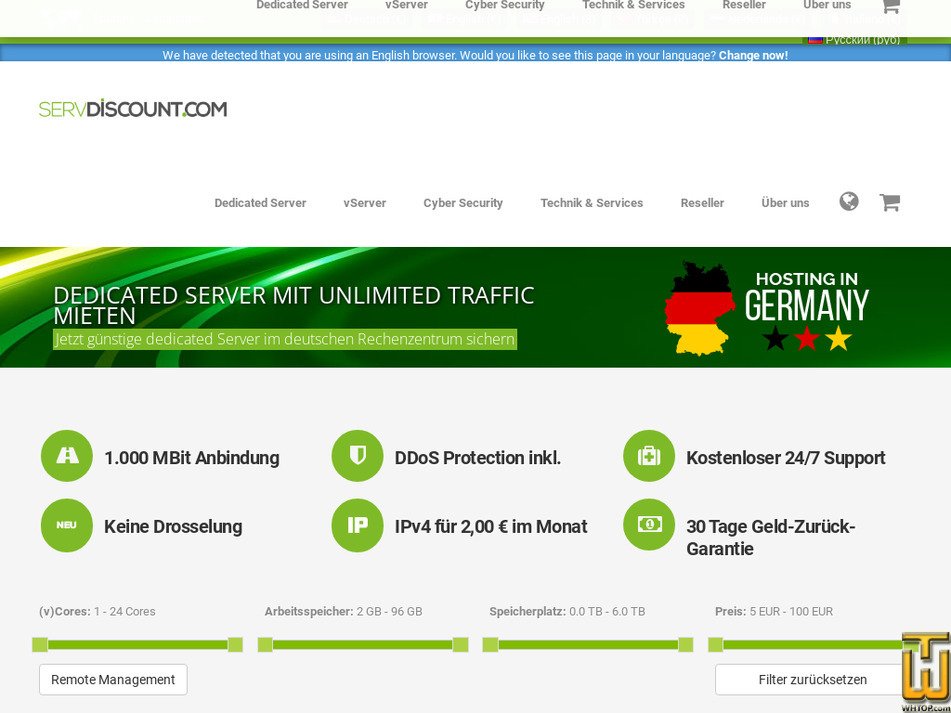951x713 pixels.
Task: Click the IPv4 IP circle icon
Action: click(x=357, y=526)
